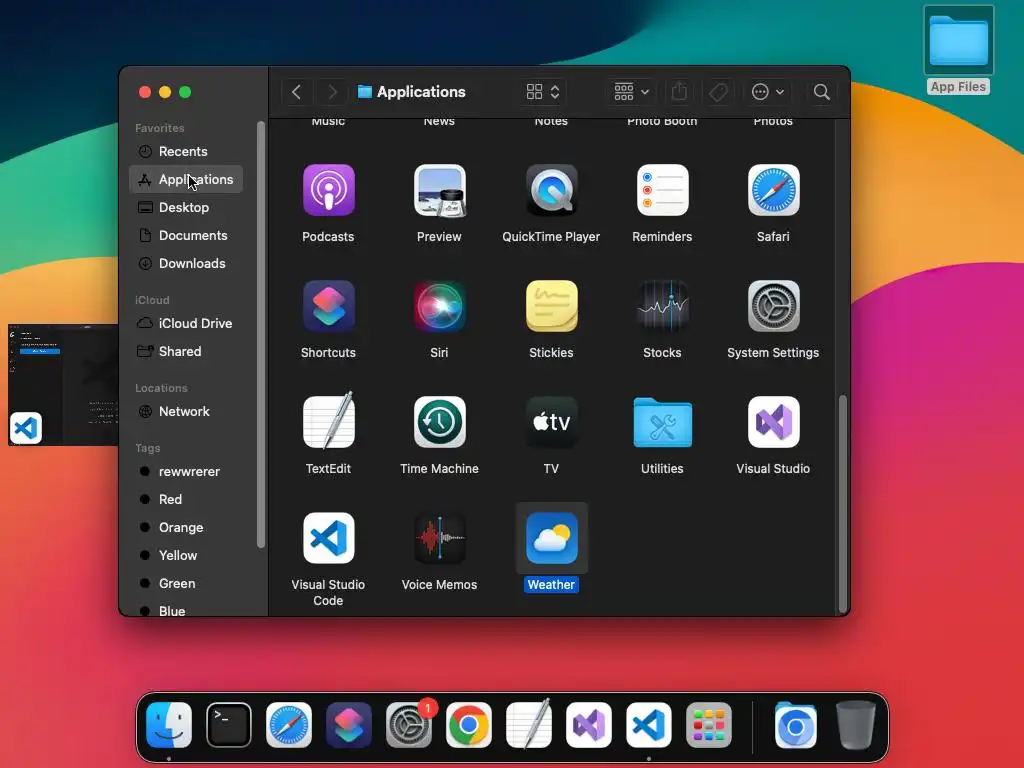
Task: Select Visual Studio Code in Finder
Action: [x=328, y=538]
